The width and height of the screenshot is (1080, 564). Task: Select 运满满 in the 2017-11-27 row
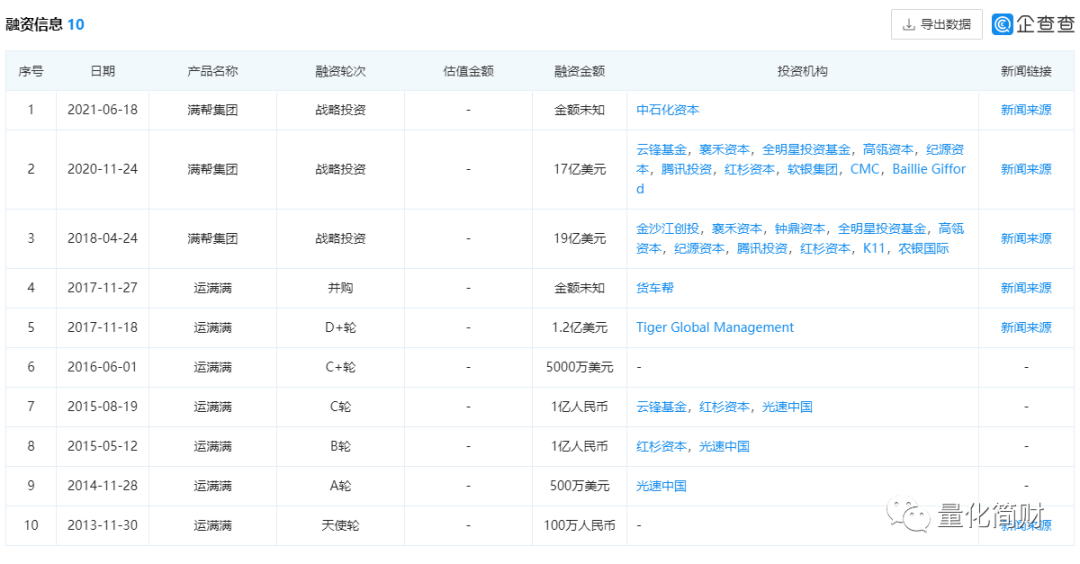tap(212, 288)
